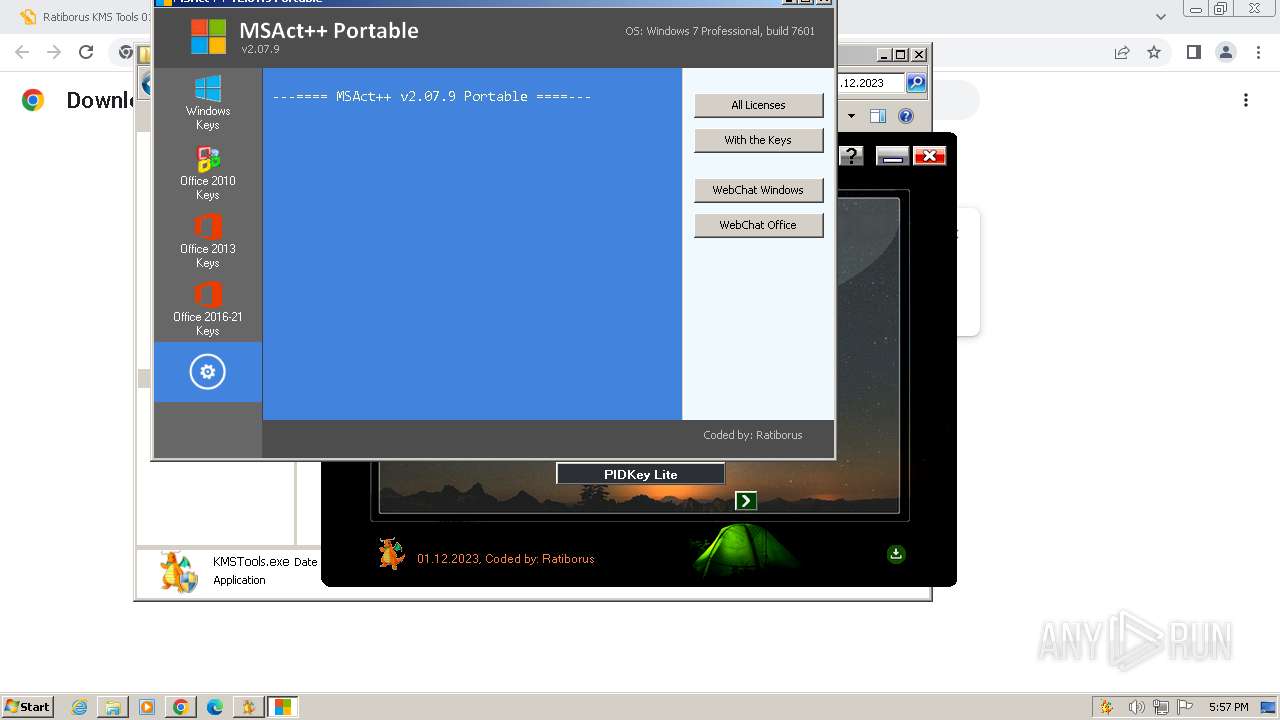This screenshot has width=1280, height=720.
Task: Click the MSAct++ v2.07.9 Portable log line
Action: 432,96
